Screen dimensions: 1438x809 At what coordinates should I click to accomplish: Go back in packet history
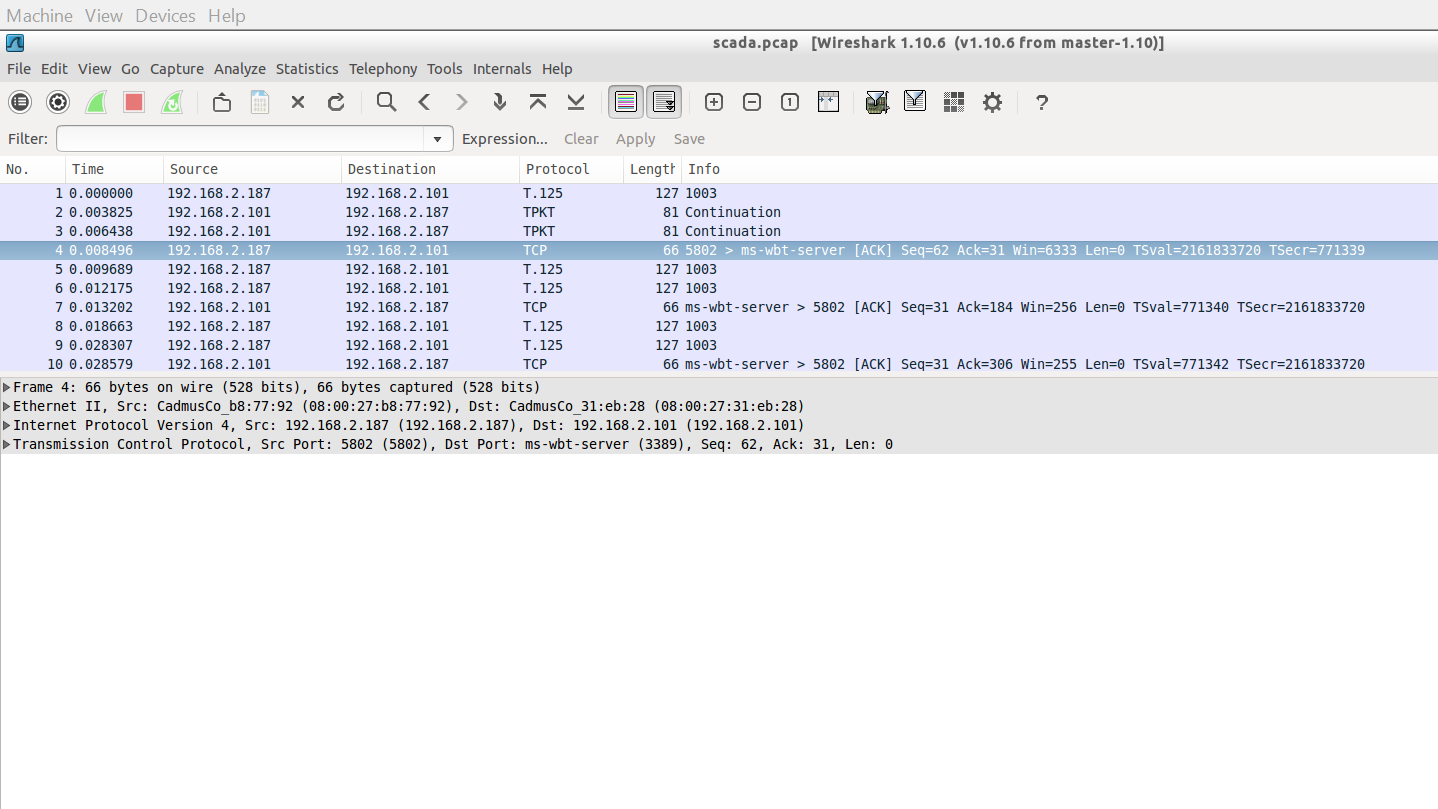[424, 102]
